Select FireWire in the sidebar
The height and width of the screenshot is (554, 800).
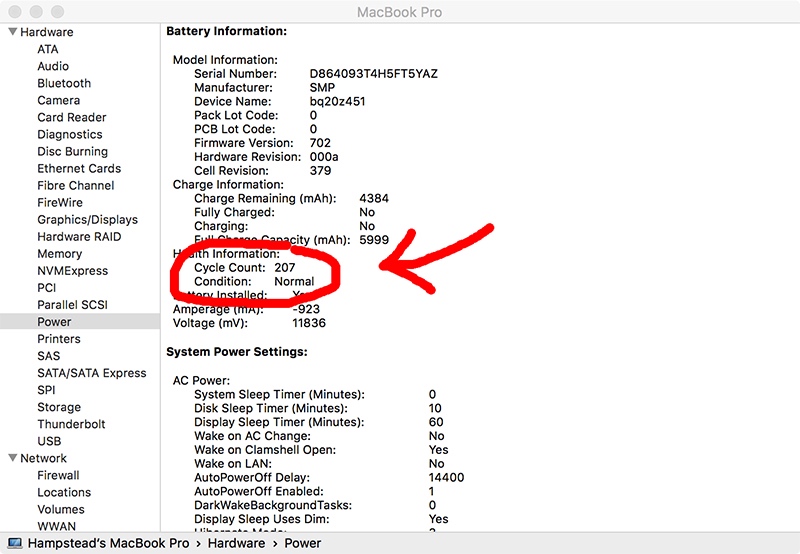(x=60, y=203)
